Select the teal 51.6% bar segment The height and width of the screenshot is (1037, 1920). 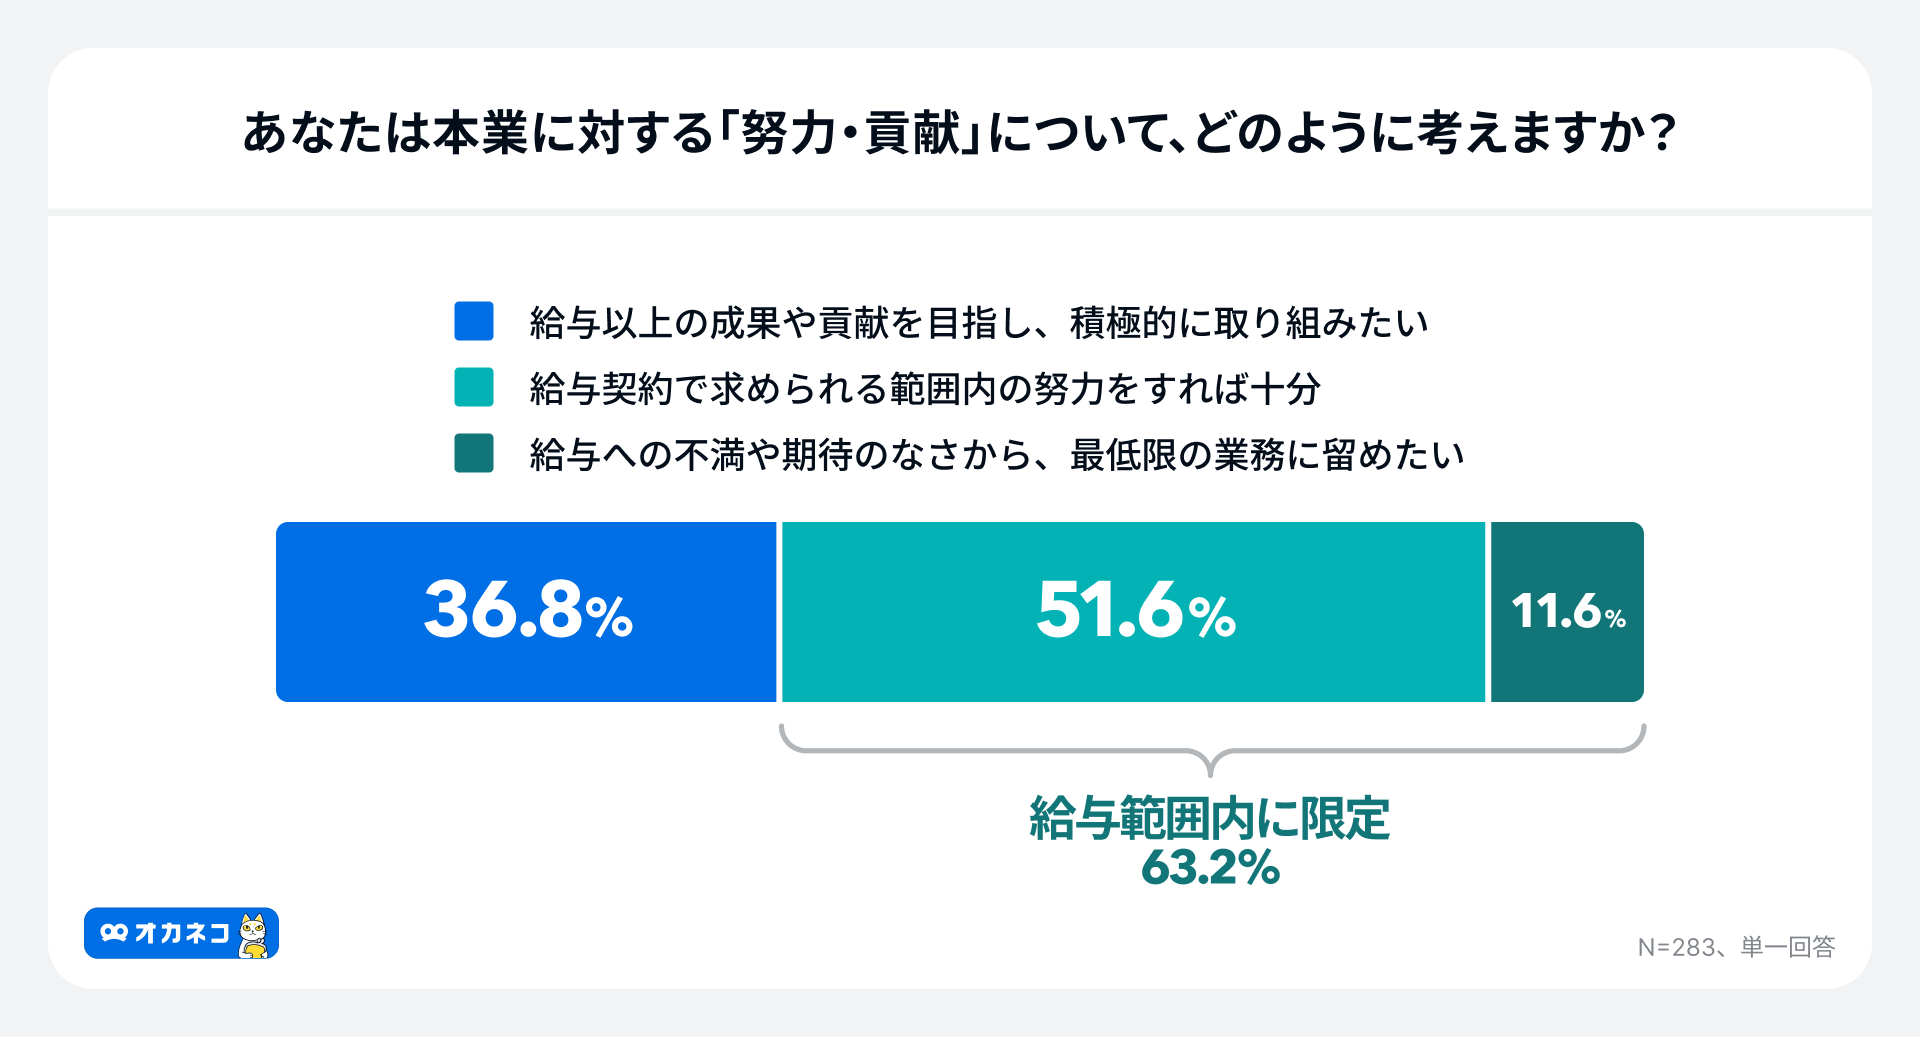[1134, 612]
